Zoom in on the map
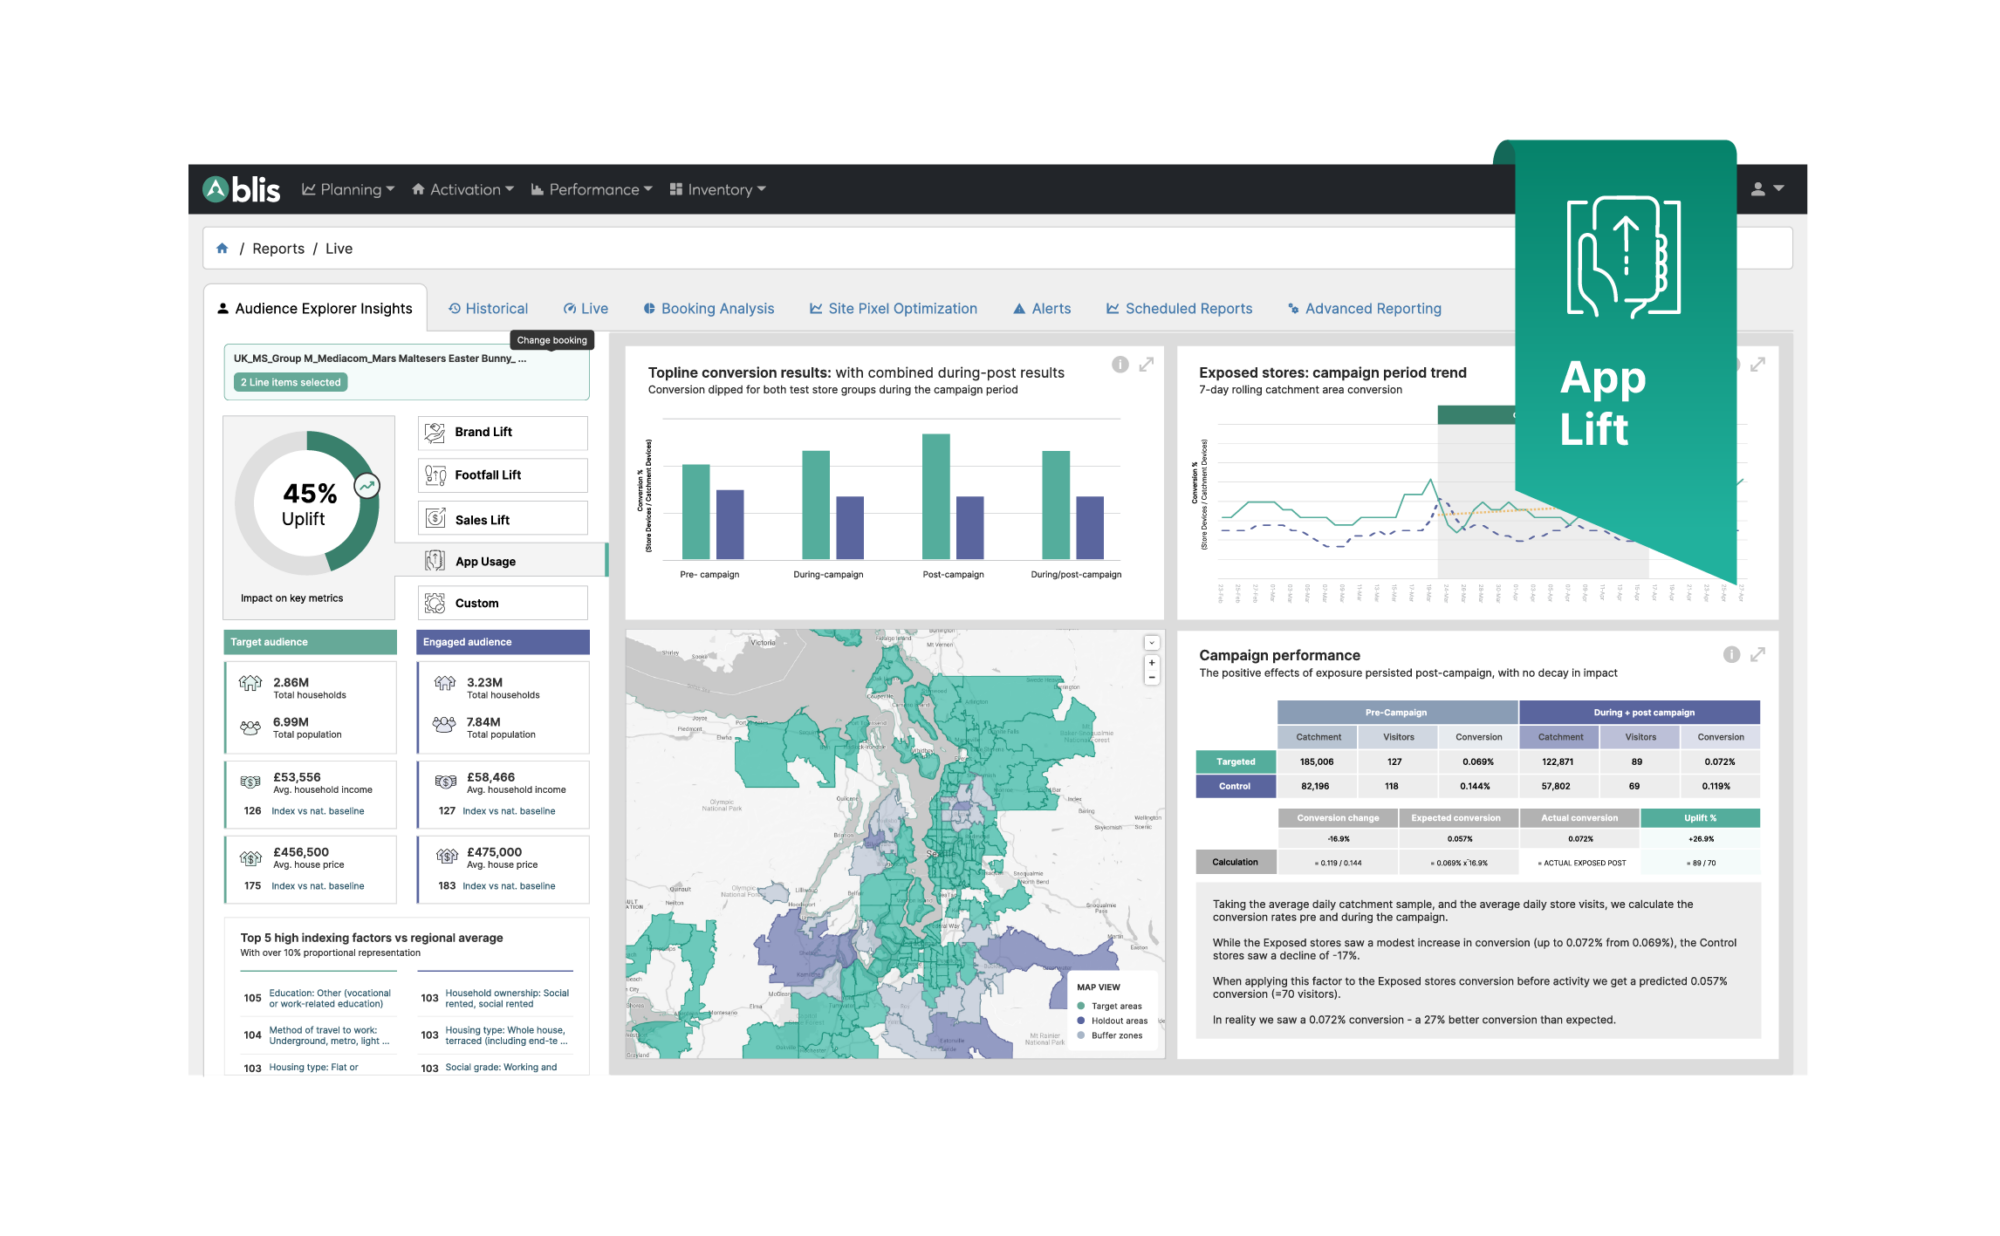Screen dimensions: 2000x1236 1152,663
